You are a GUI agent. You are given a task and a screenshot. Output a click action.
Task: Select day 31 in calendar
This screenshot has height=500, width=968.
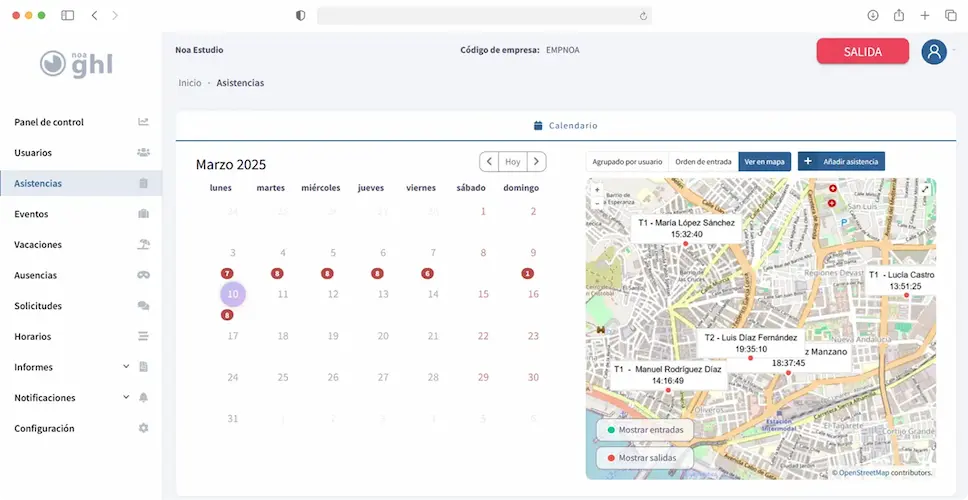pyautogui.click(x=233, y=419)
